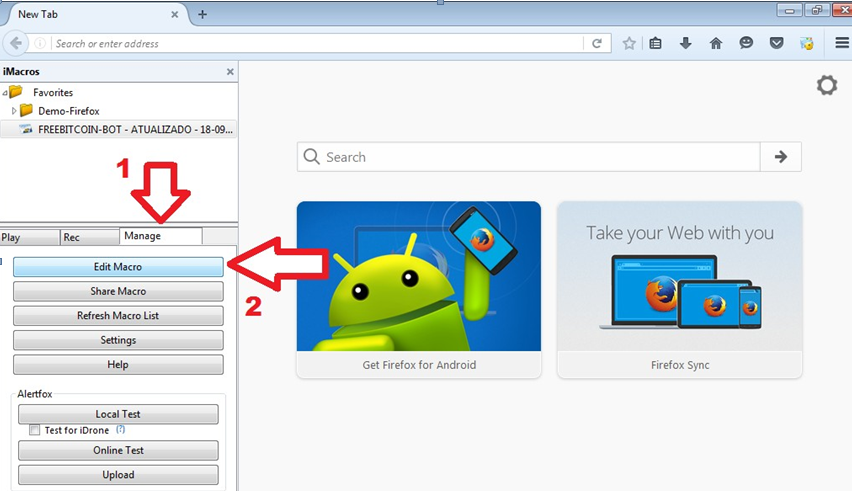Screen dimensions: 852x491
Task: Open the Hello chat smiley icon
Action: (746, 43)
